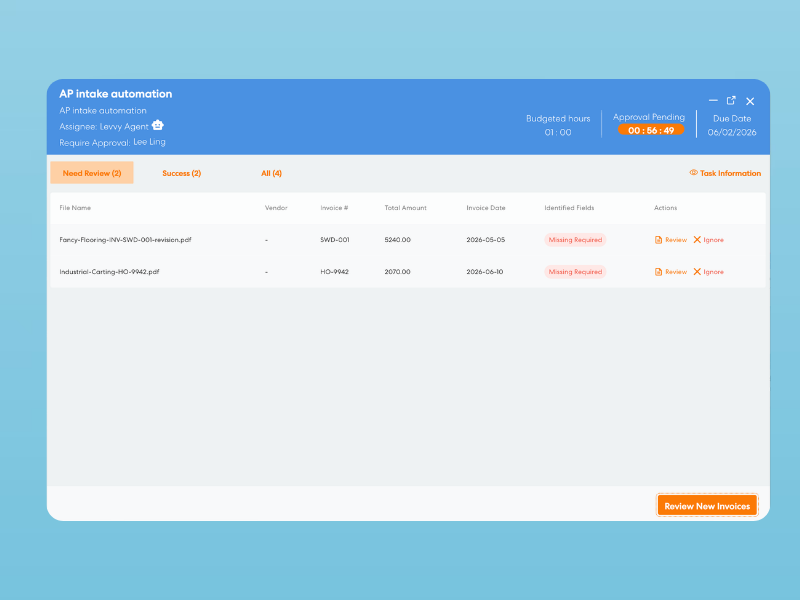Click the Review New Invoices button

pyautogui.click(x=707, y=506)
